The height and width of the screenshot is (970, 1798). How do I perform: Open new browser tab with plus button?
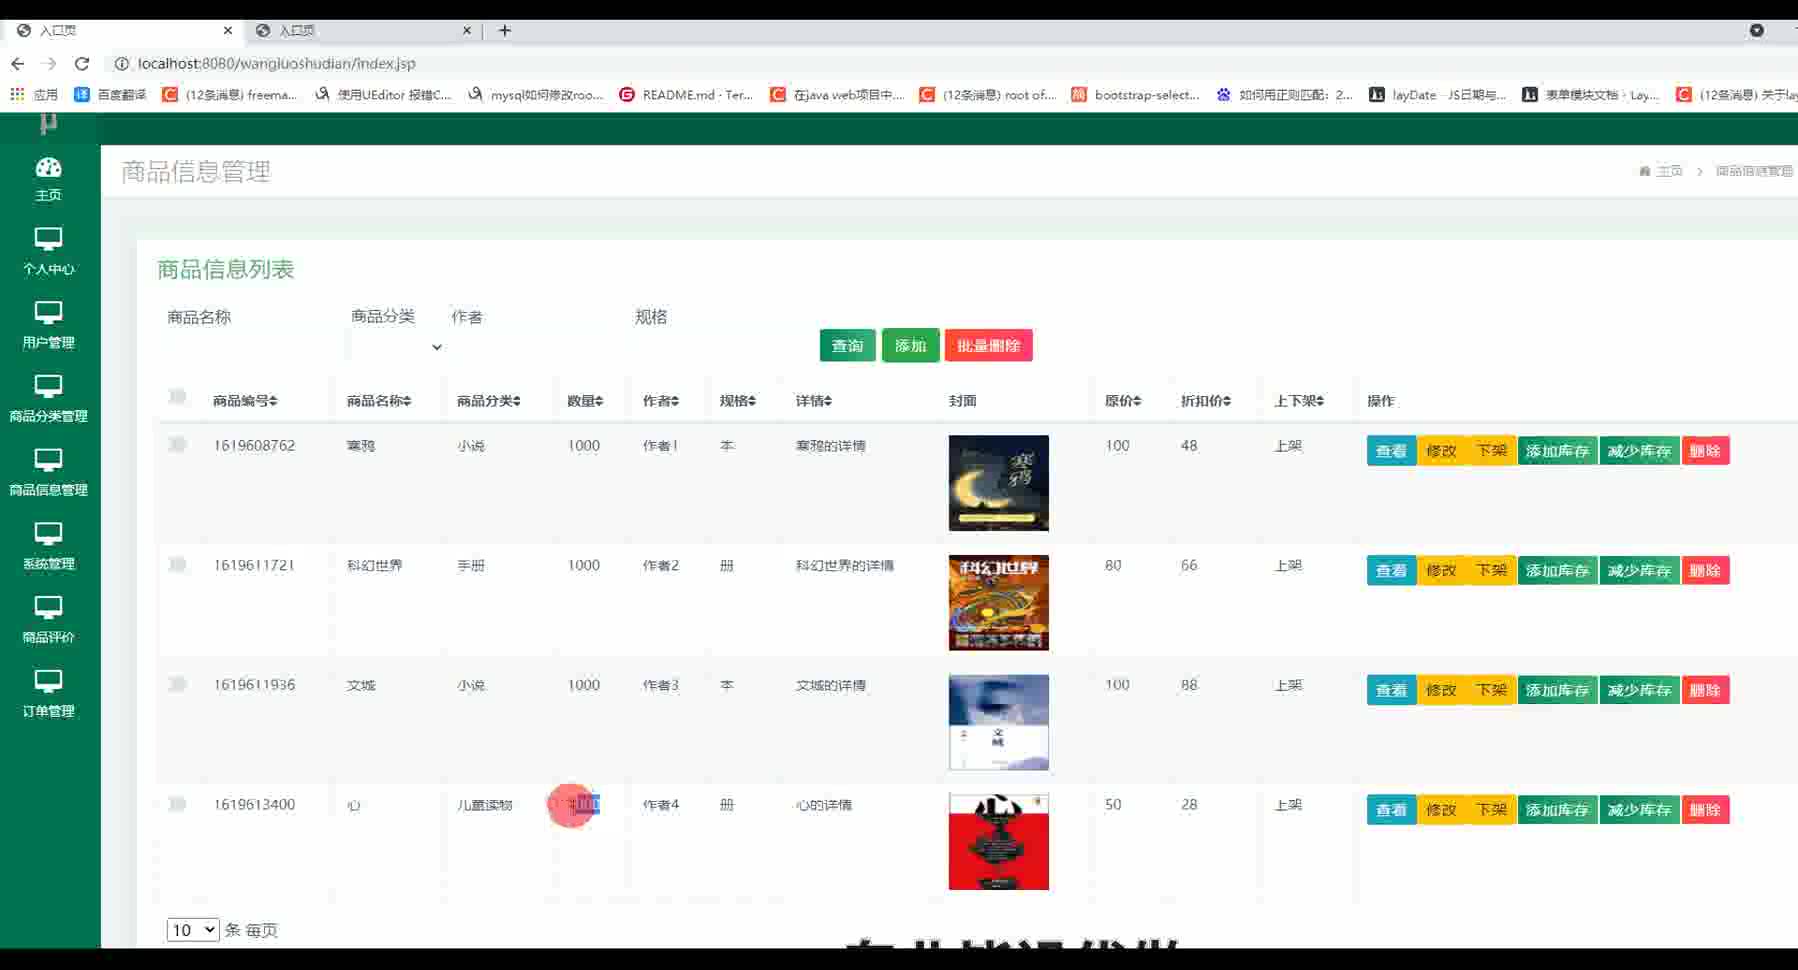(x=505, y=30)
